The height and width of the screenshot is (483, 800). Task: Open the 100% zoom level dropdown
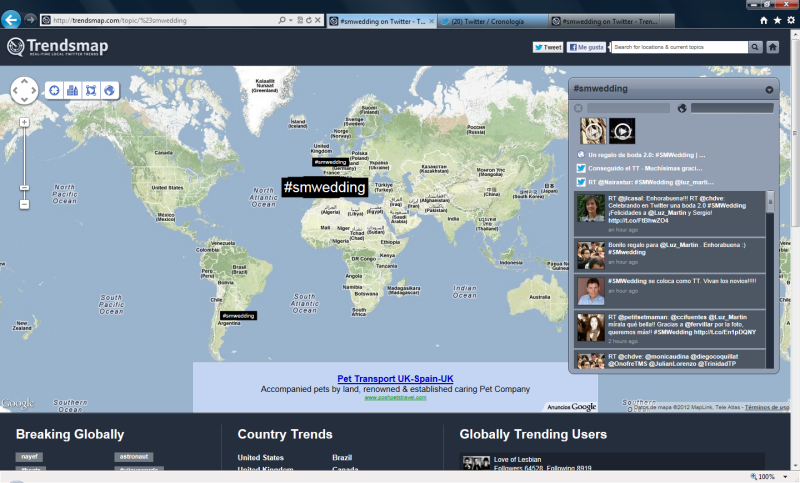point(785,477)
